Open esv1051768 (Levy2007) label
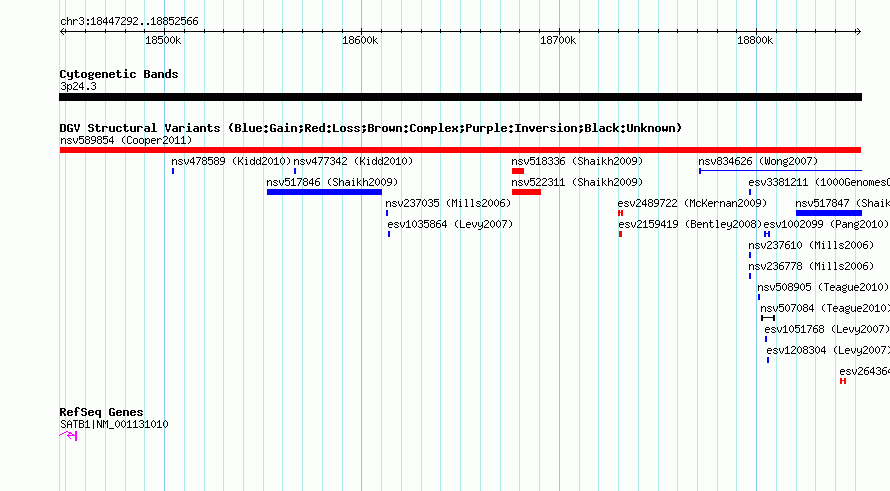890x491 pixels. [x=827, y=329]
